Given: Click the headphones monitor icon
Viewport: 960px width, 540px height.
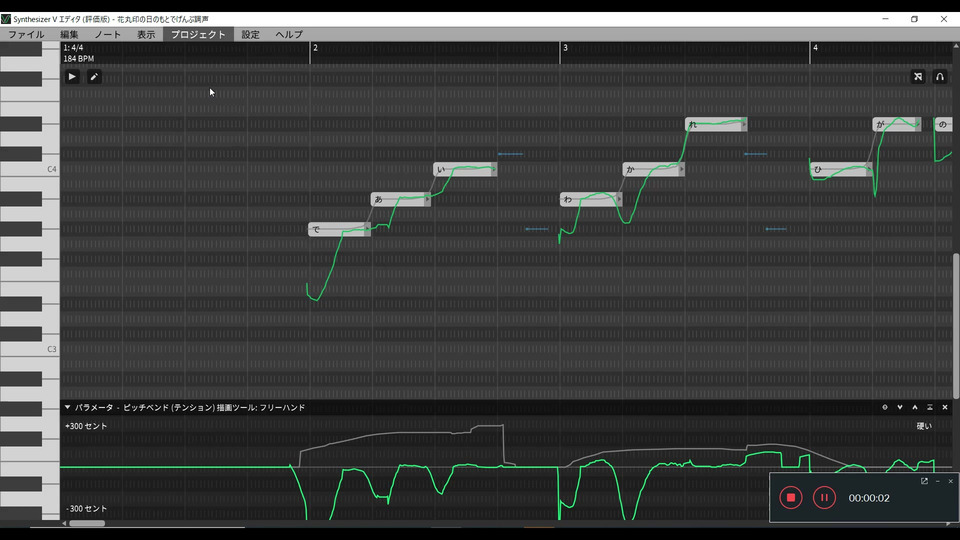Looking at the screenshot, I should pyautogui.click(x=940, y=77).
